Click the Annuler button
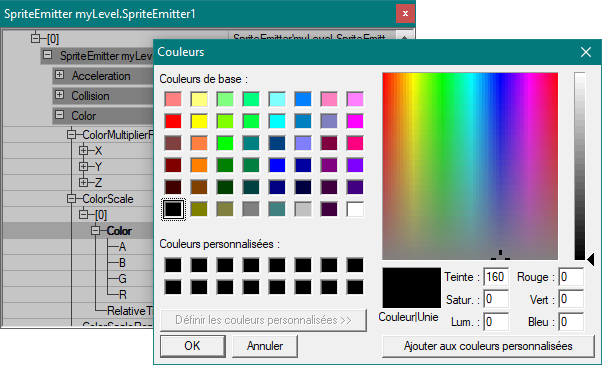The width and height of the screenshot is (602, 365). (265, 346)
